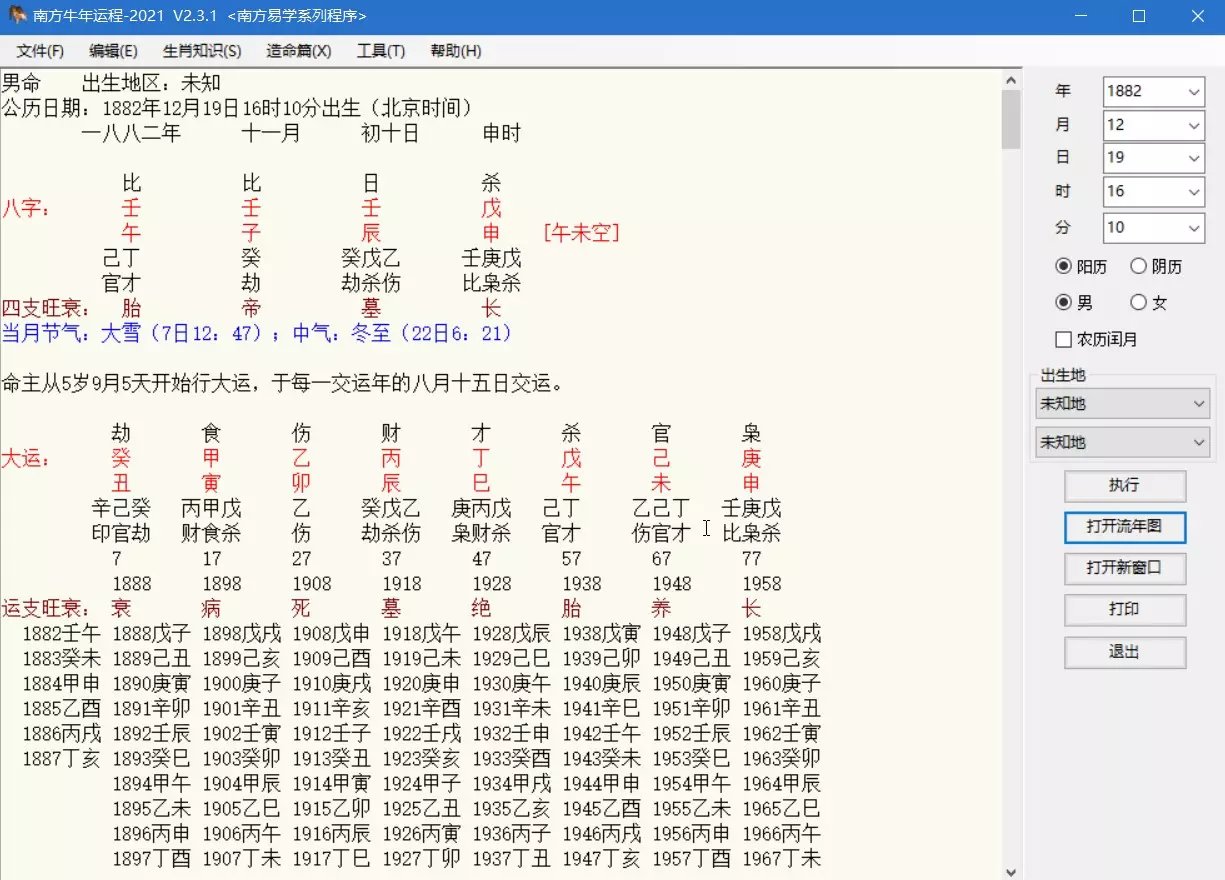Viewport: 1225px width, 880px height.
Task: Click the 打印 button to print
Action: tap(1125, 609)
